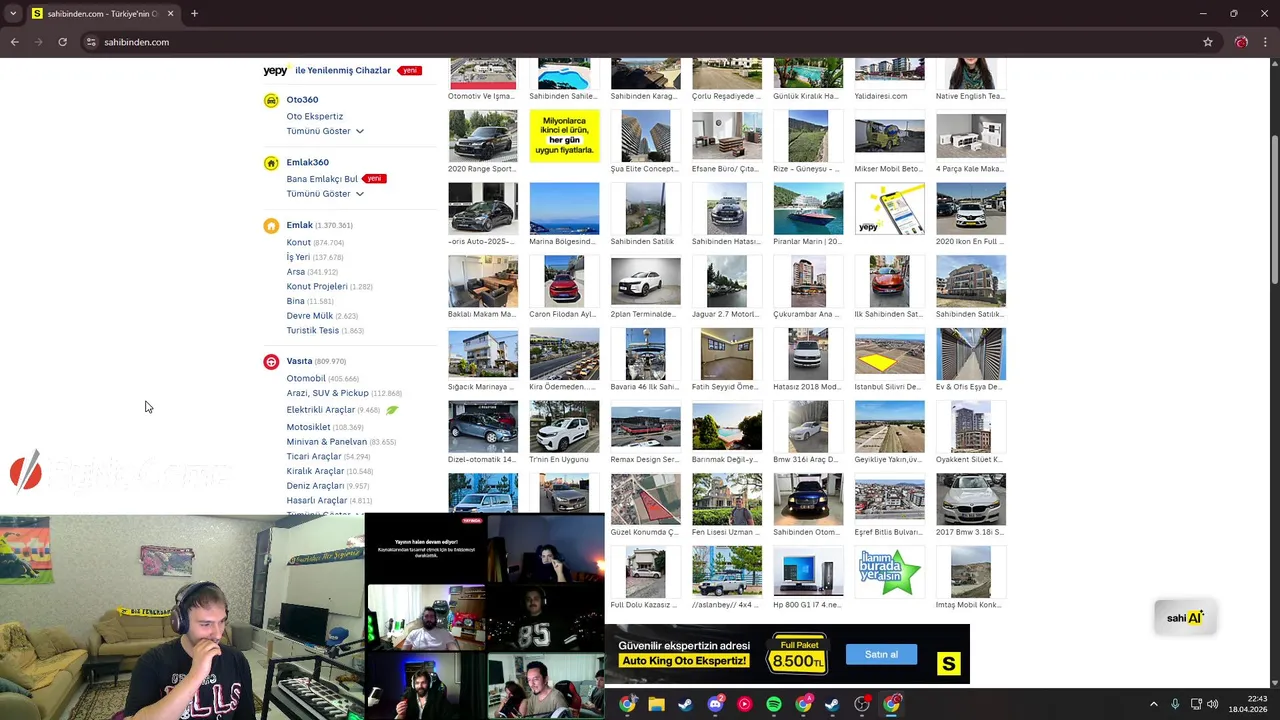Screen dimensions: 1280x720
Task: Open a new browser tab
Action: coord(194,14)
